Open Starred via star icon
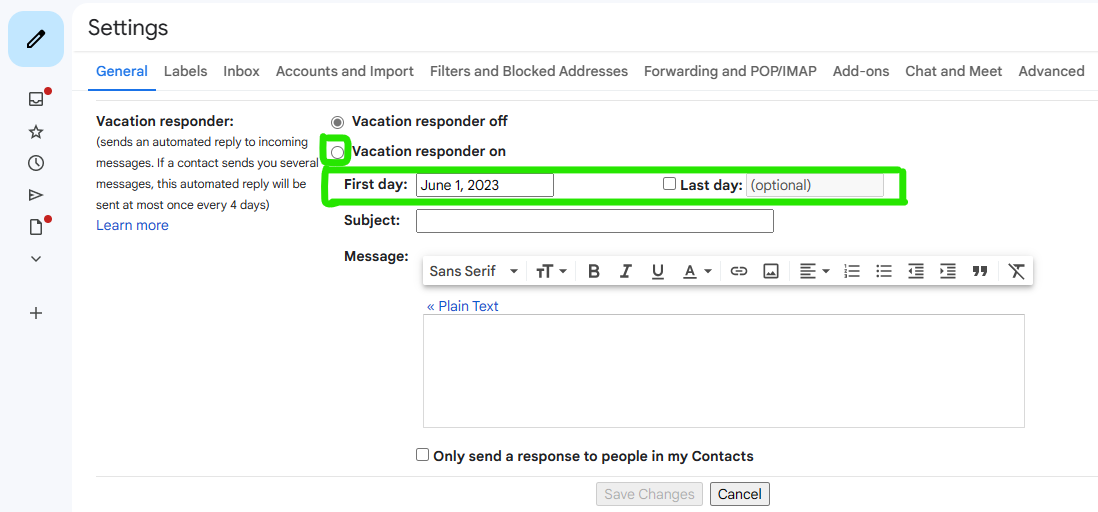Screen dimensions: 1098x512 [36, 132]
